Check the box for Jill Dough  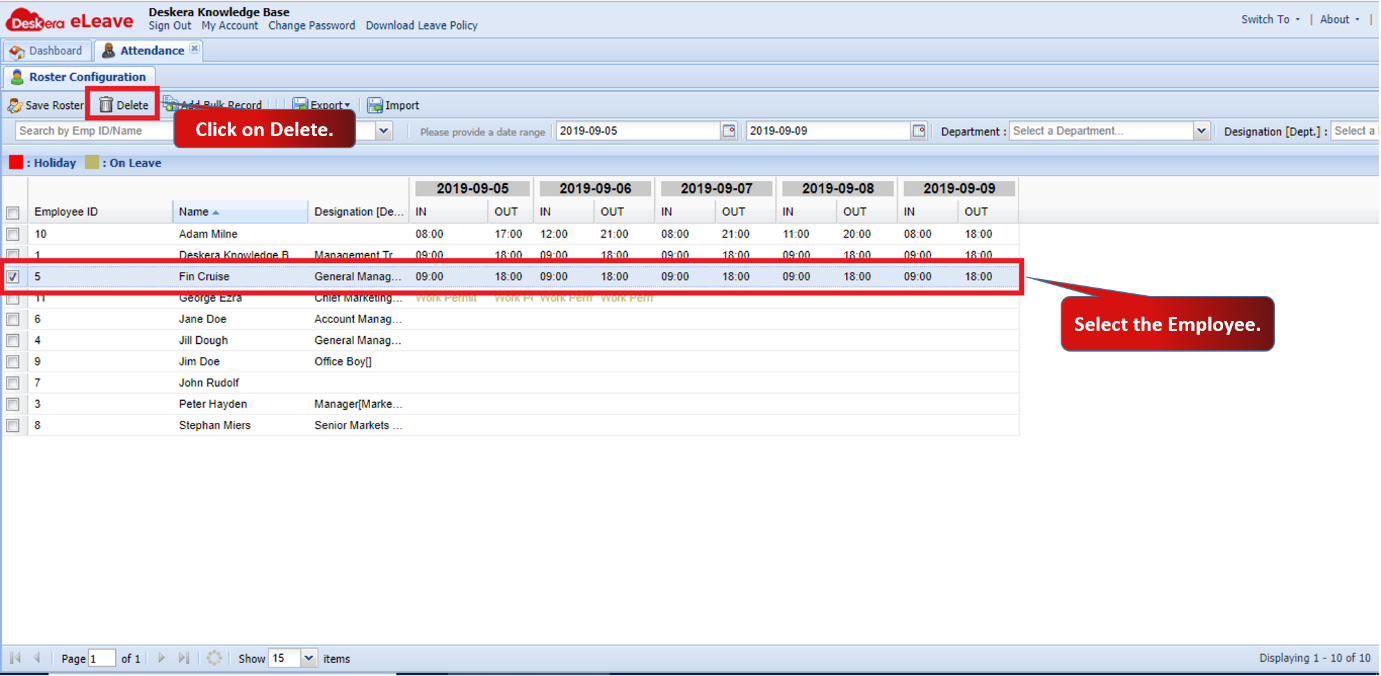coord(13,341)
